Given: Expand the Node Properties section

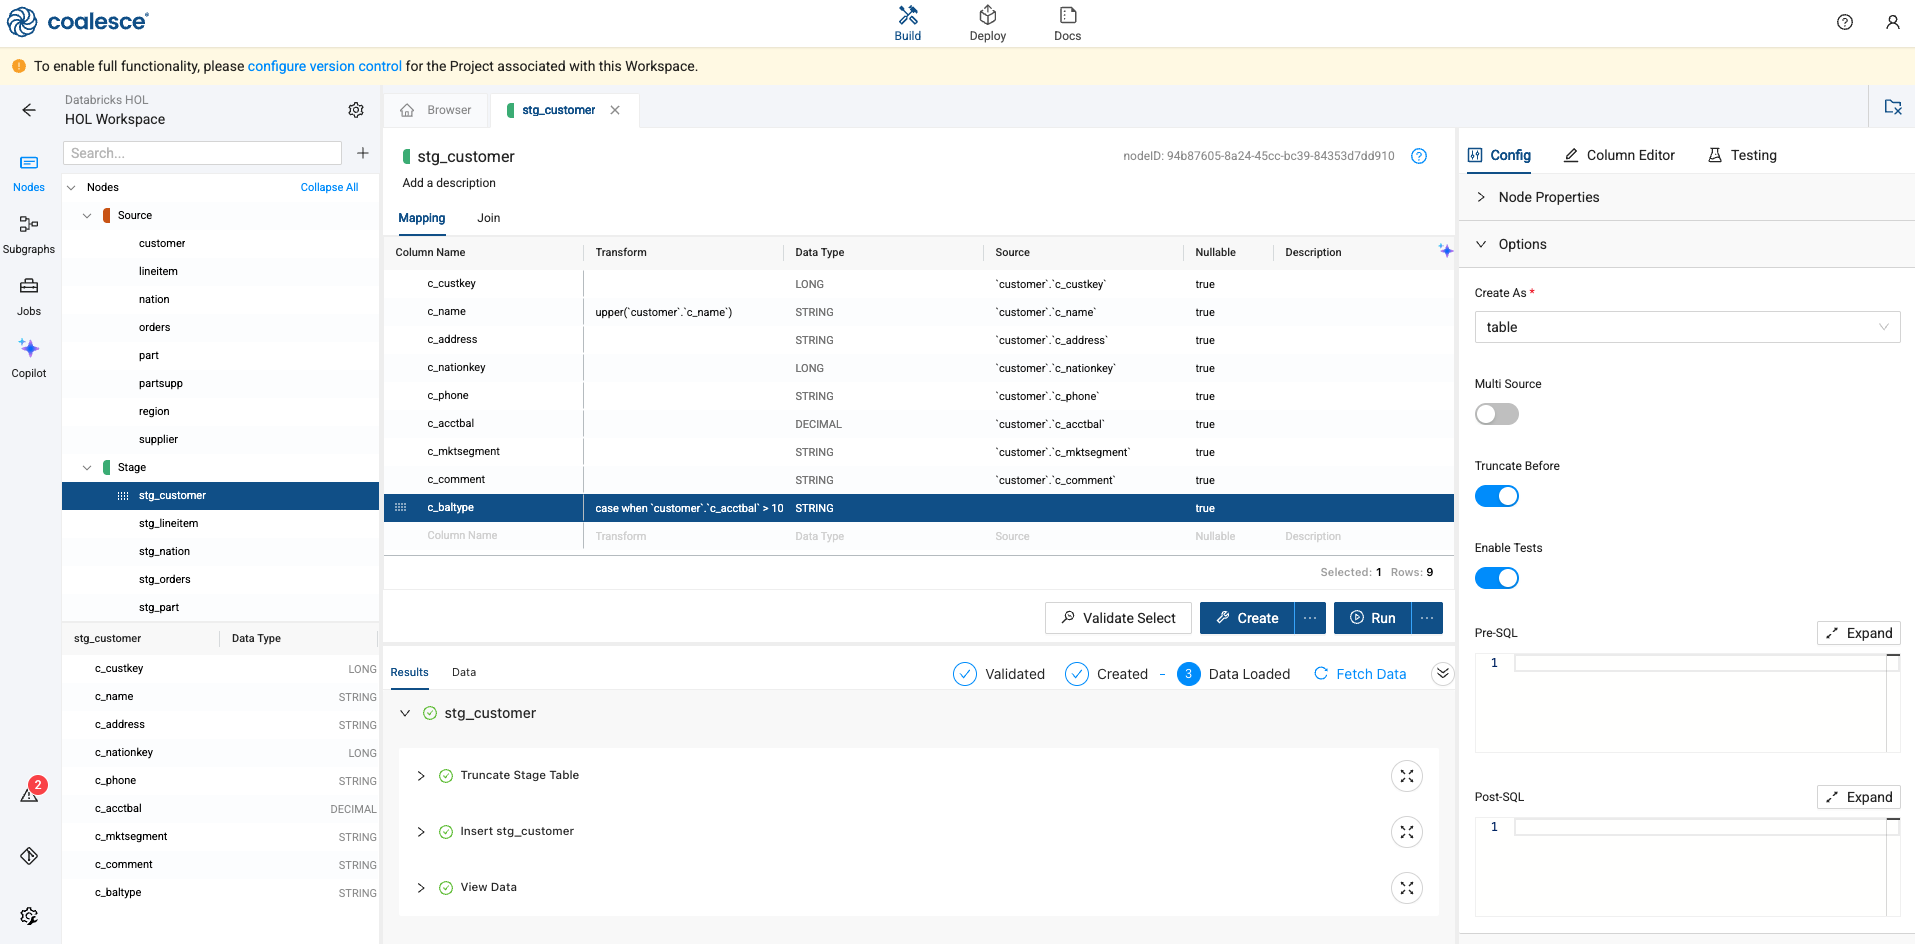Looking at the screenshot, I should pos(1547,197).
